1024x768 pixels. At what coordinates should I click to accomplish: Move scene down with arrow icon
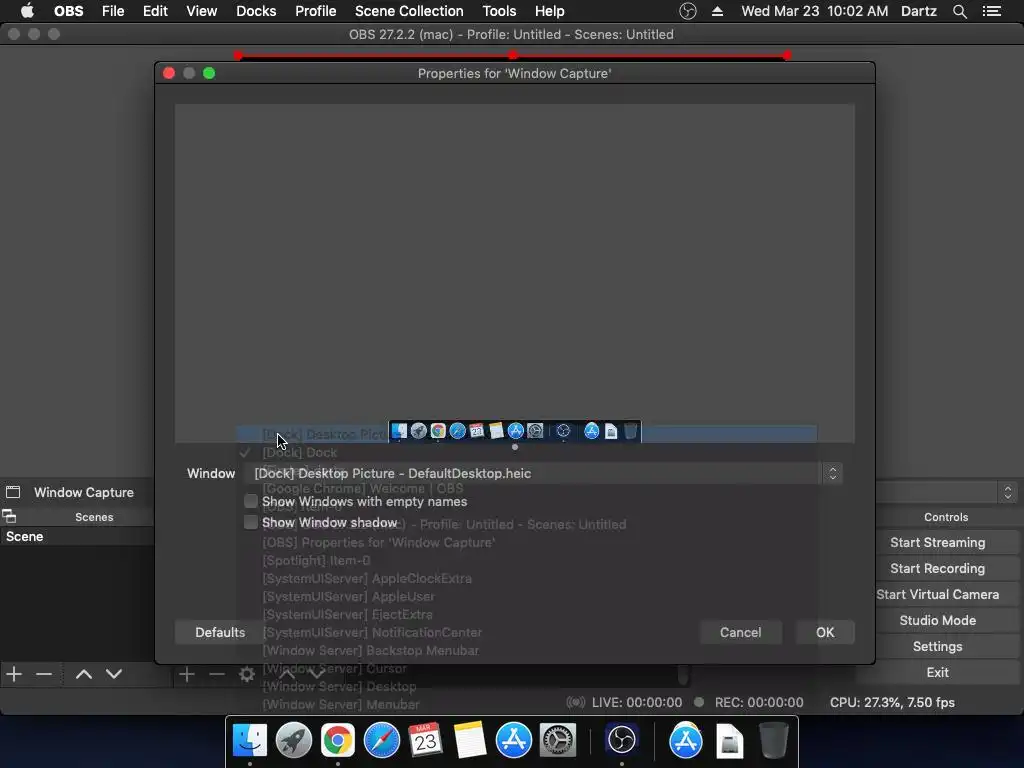pyautogui.click(x=114, y=674)
